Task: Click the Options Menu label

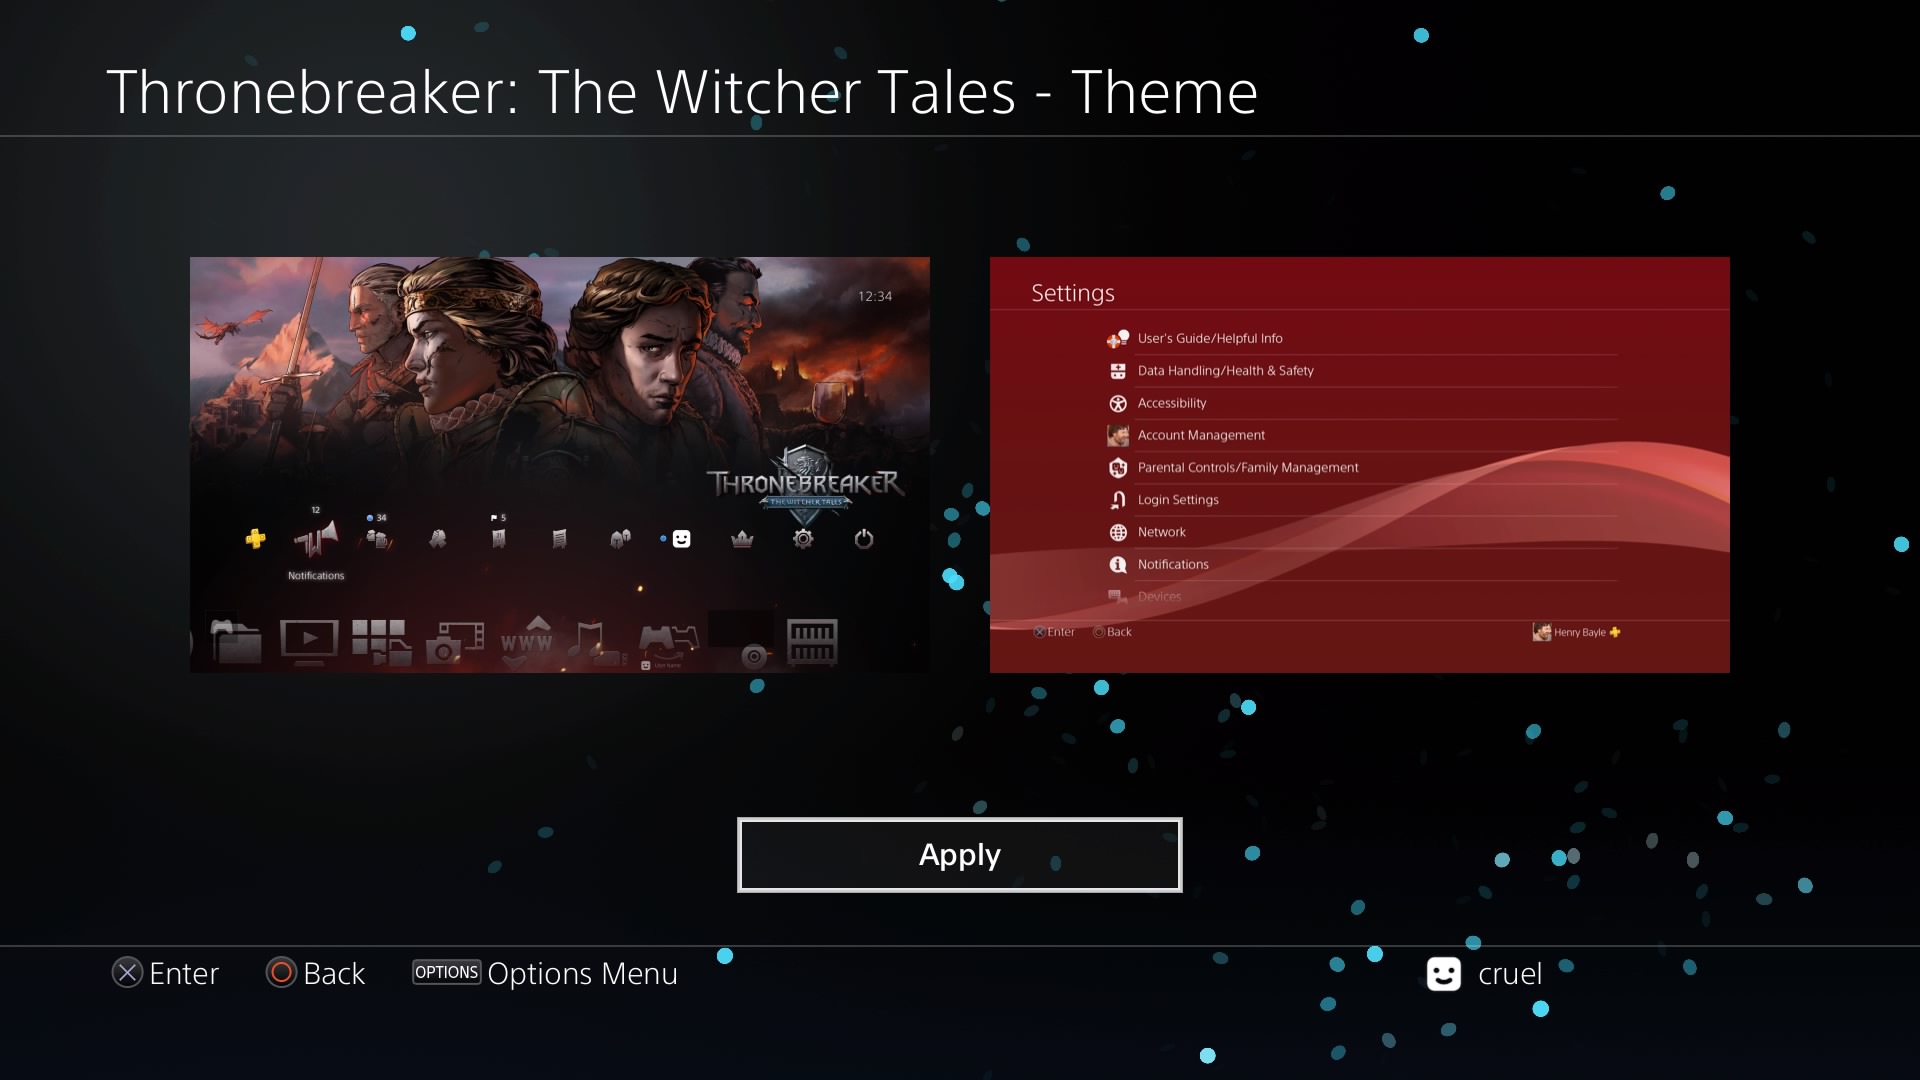Action: coord(582,973)
